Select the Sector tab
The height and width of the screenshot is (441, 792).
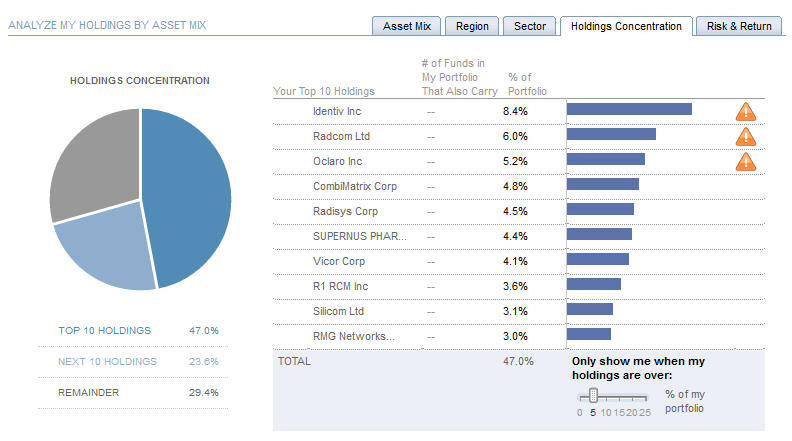click(529, 26)
